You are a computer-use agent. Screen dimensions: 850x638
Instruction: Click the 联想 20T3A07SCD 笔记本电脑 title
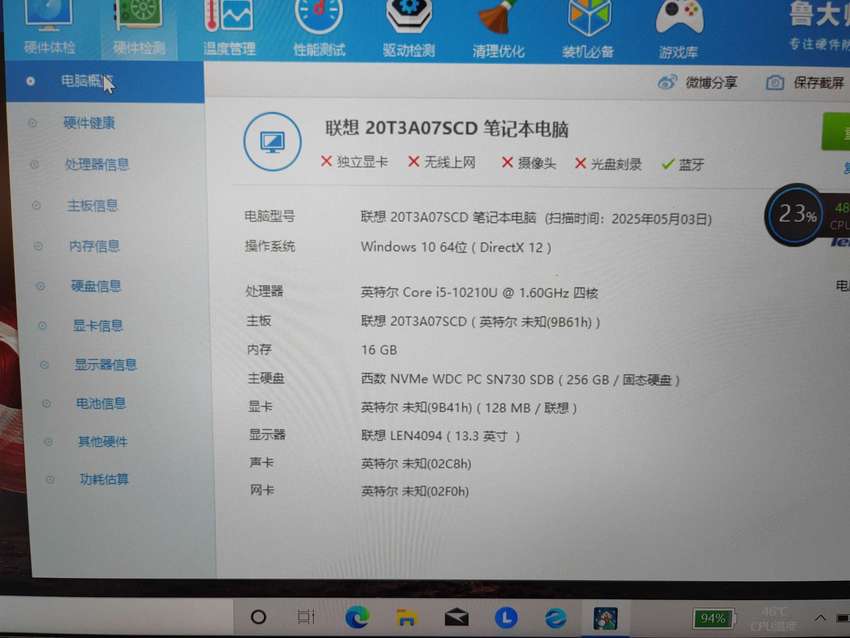[x=447, y=129]
